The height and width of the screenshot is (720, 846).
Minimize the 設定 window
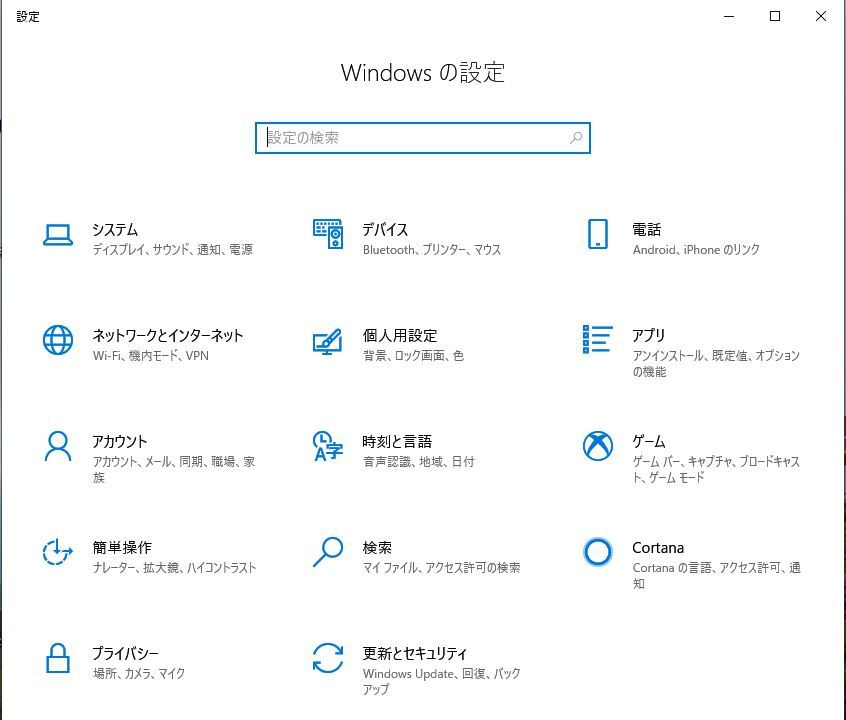[x=729, y=16]
